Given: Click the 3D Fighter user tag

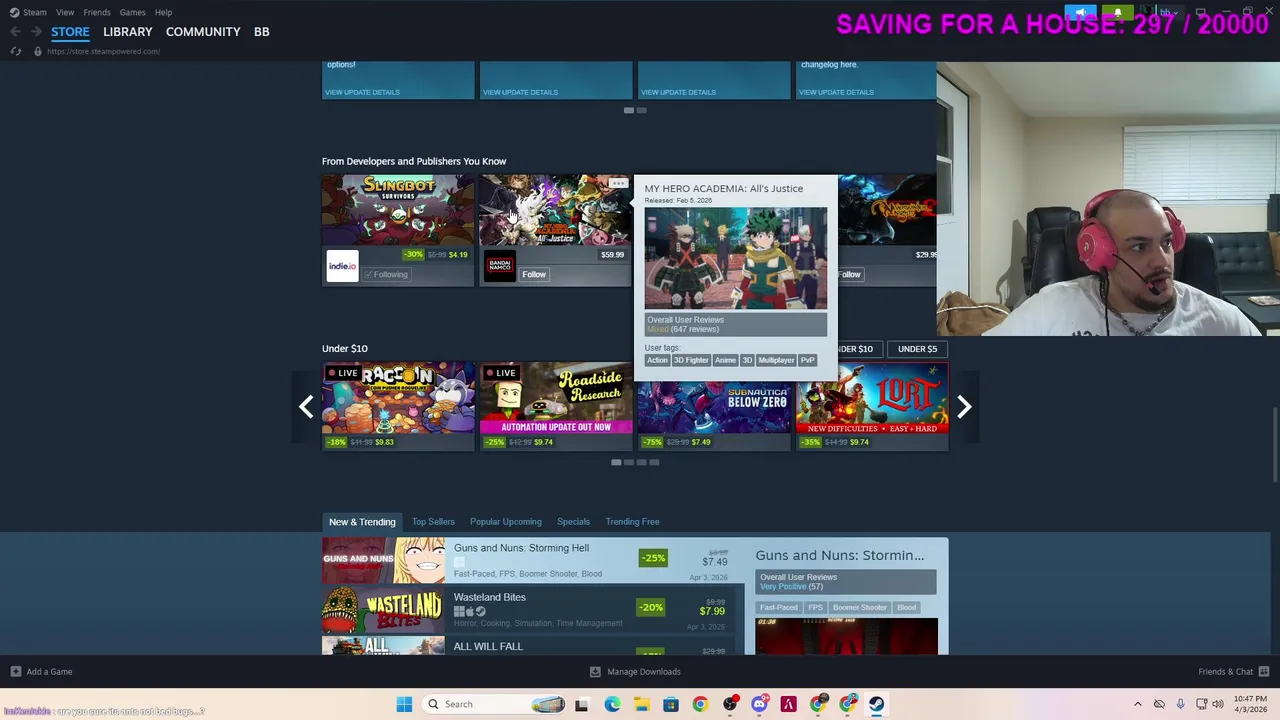Looking at the screenshot, I should pos(691,360).
